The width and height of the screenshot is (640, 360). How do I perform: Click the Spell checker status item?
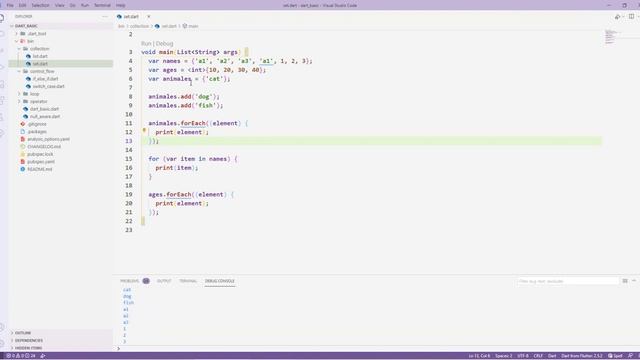click(616, 356)
